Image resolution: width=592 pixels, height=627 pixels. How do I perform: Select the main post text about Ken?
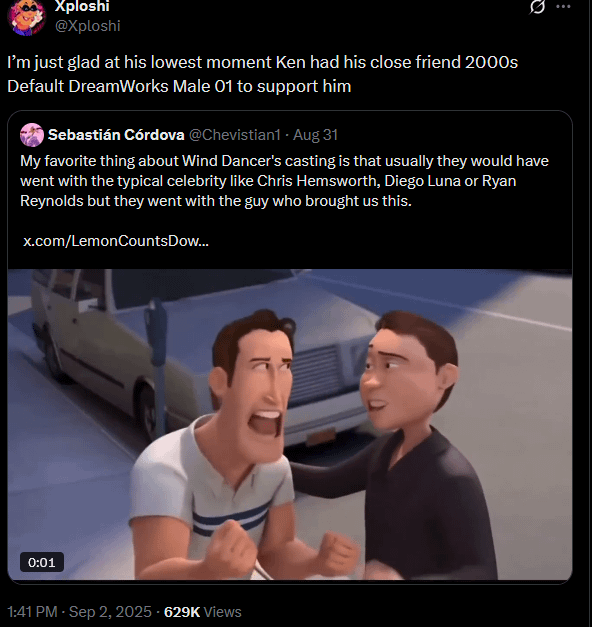pyautogui.click(x=263, y=74)
